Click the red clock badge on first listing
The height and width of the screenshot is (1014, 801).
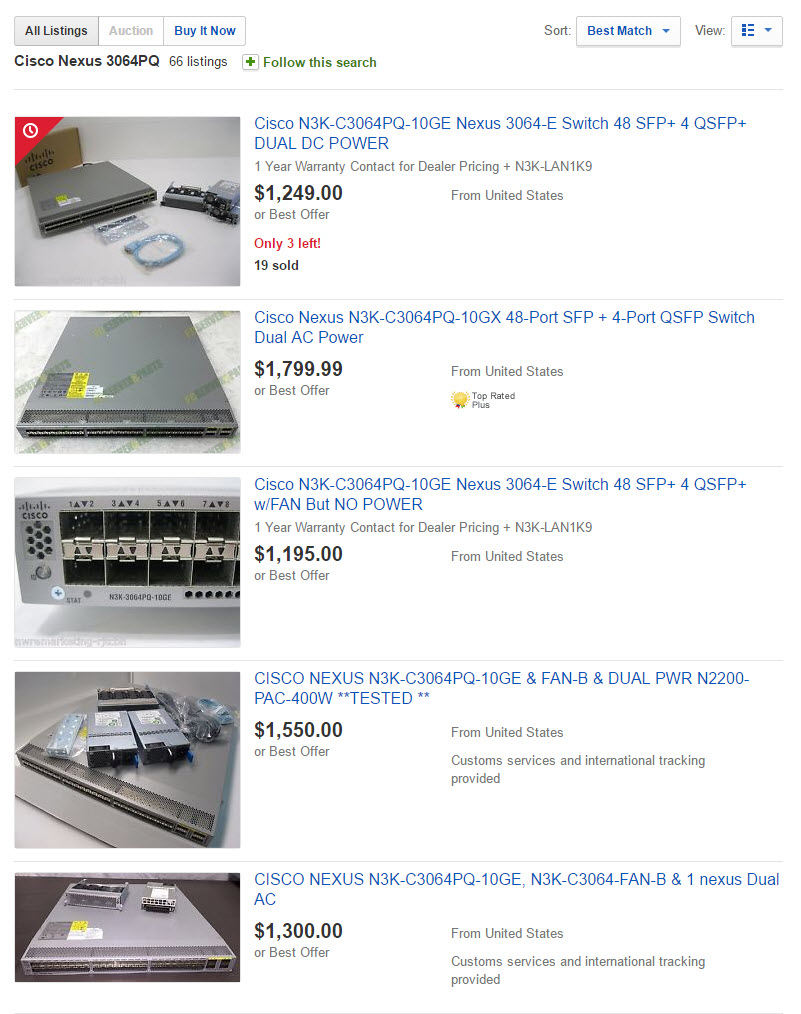(30, 131)
